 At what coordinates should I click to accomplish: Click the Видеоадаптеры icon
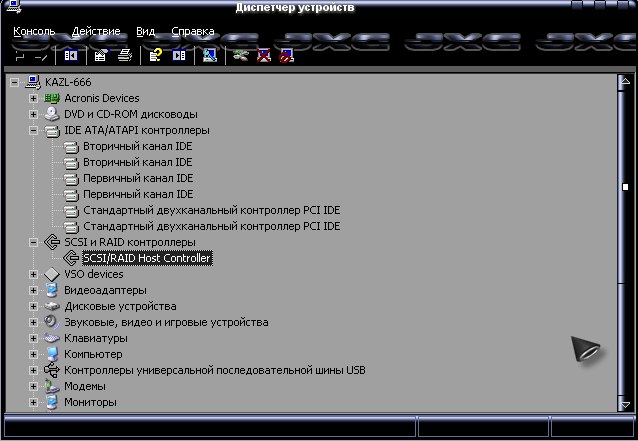click(x=52, y=290)
